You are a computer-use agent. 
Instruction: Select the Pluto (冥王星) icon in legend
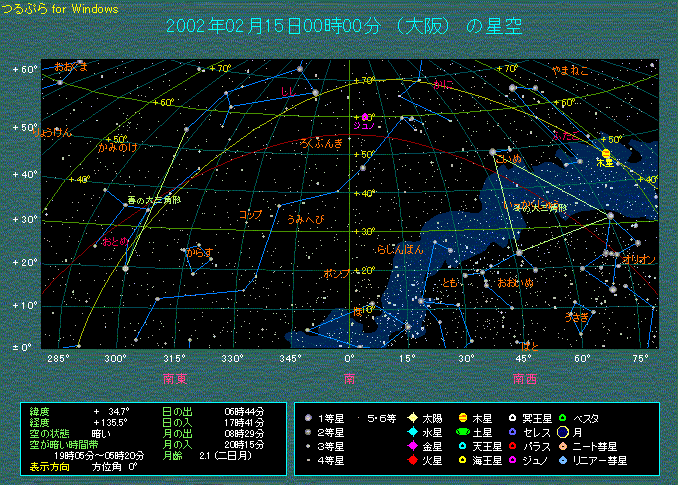[x=513, y=417]
